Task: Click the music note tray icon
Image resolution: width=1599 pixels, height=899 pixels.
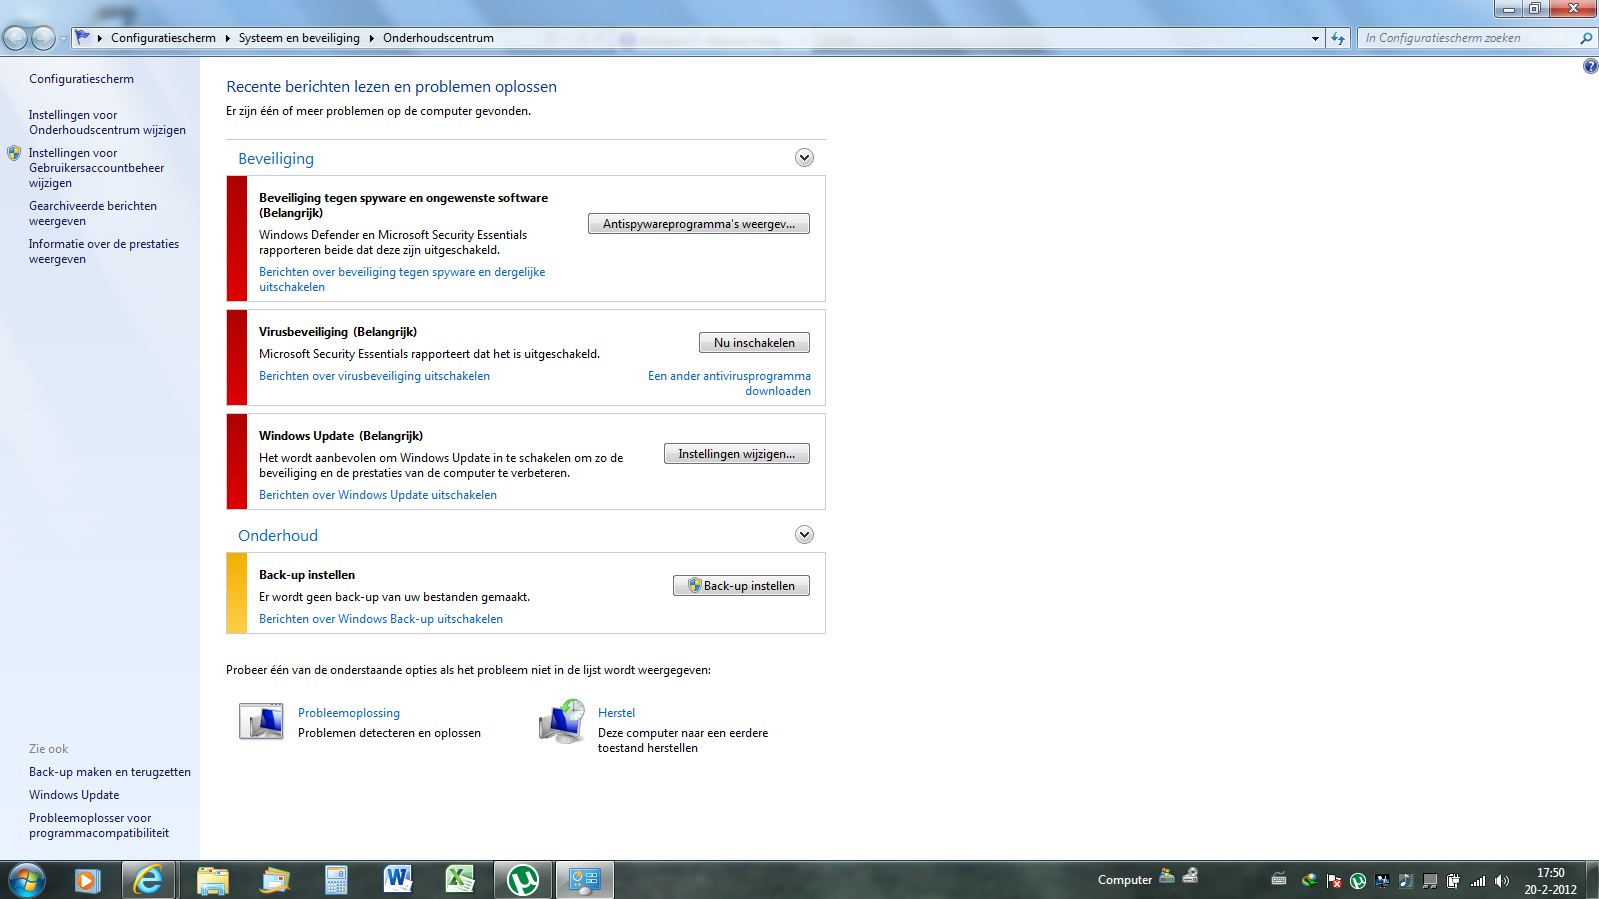Action: (1405, 881)
